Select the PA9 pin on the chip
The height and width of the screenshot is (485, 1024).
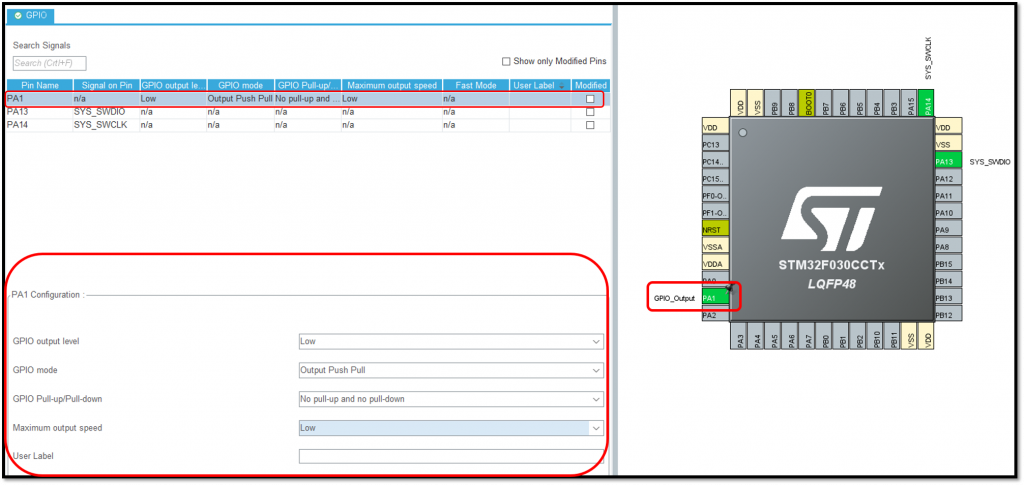(949, 230)
